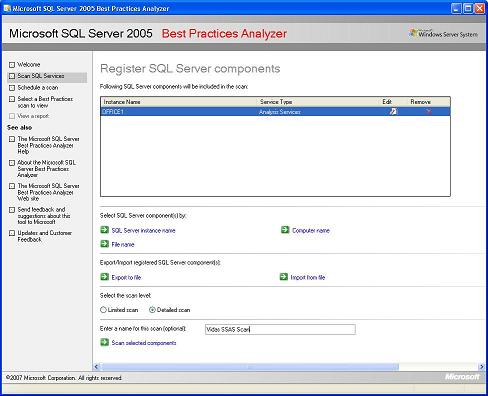Click the Analysis Services cell
Image resolution: width=488 pixels, height=396 pixels.
[x=280, y=112]
